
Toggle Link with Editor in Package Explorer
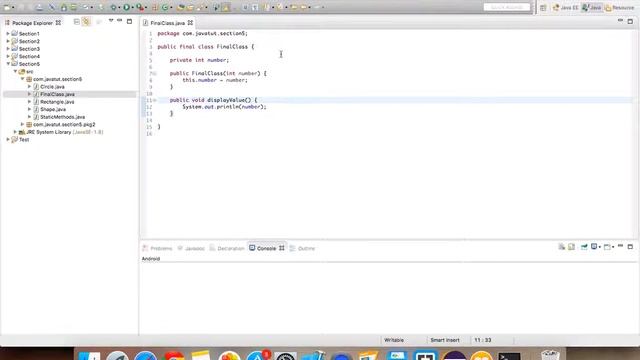click(x=86, y=22)
